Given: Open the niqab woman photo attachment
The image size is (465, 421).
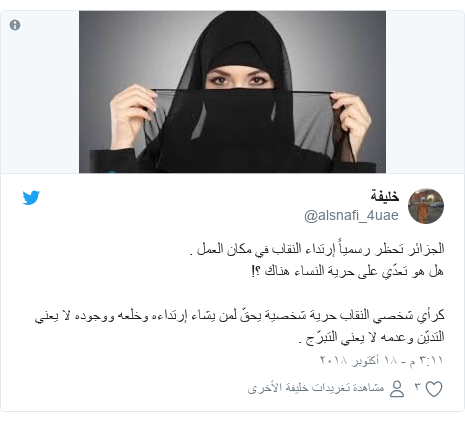Looking at the screenshot, I should tap(232, 92).
